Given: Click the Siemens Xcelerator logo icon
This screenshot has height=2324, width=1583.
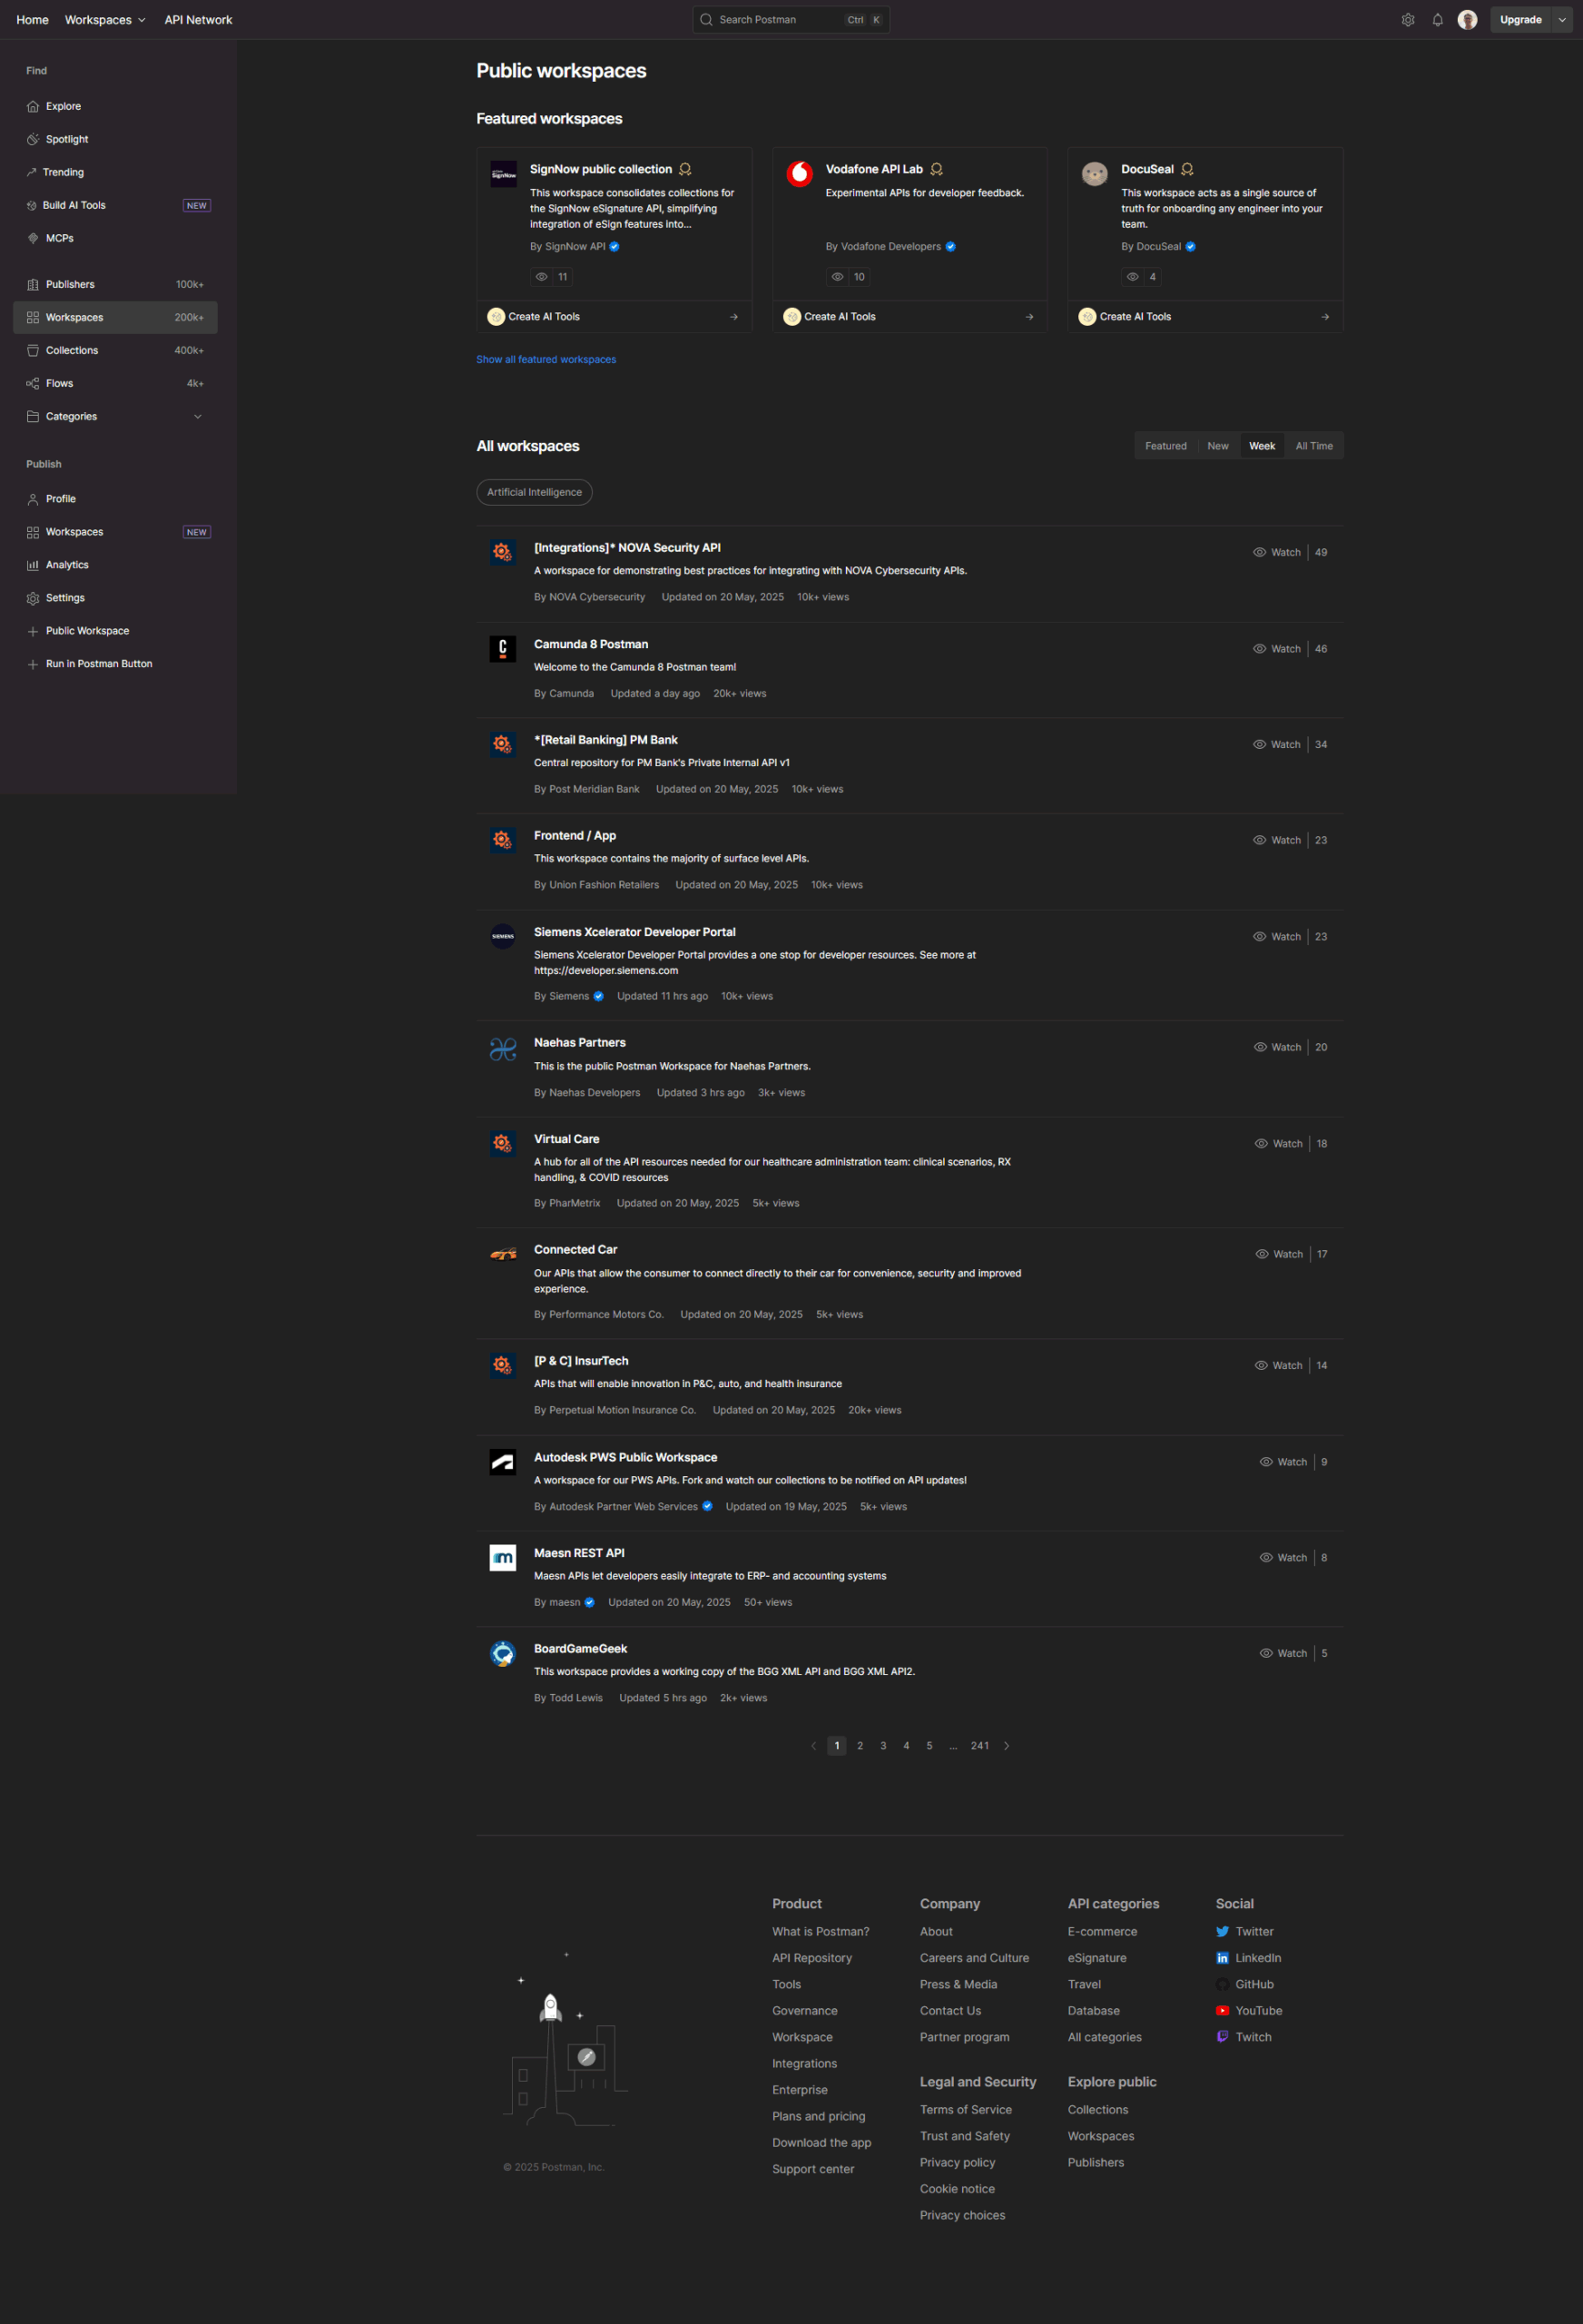Looking at the screenshot, I should [x=502, y=936].
